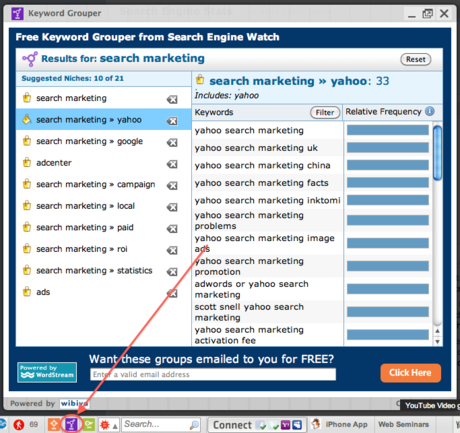Open the Powered by WordStream badge
Viewport: 460px width, 433px height.
(x=47, y=372)
